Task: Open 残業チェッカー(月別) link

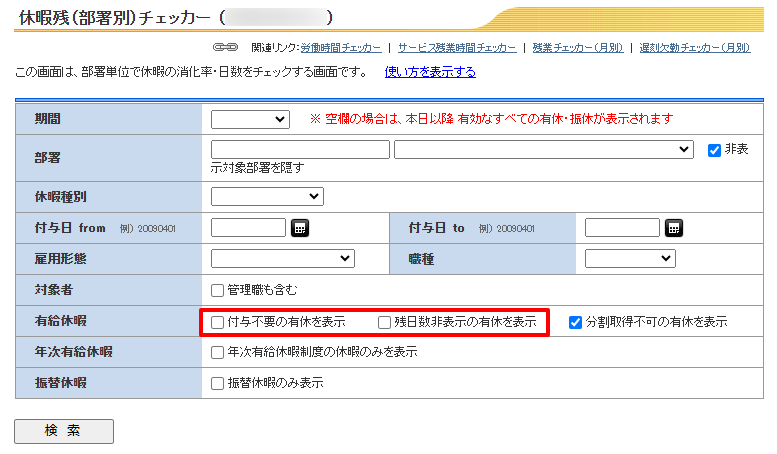Action: coord(578,48)
